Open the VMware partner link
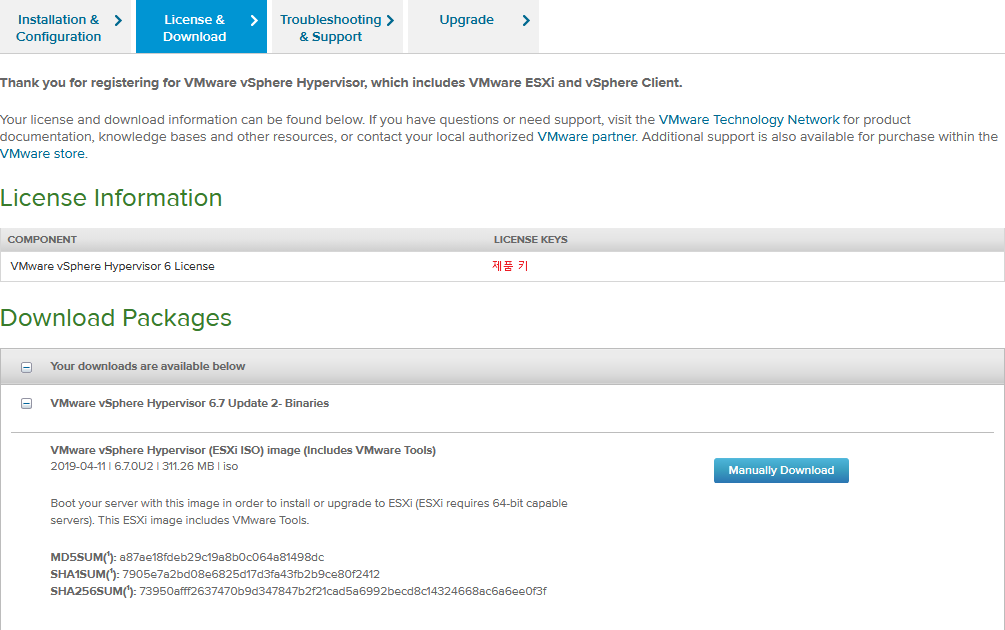 pos(586,137)
